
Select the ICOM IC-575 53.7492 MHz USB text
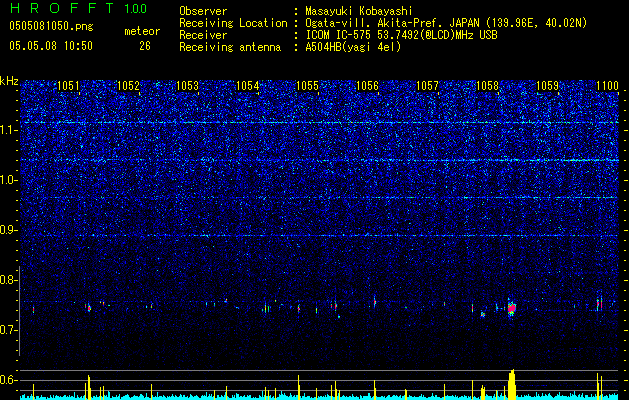401,35
